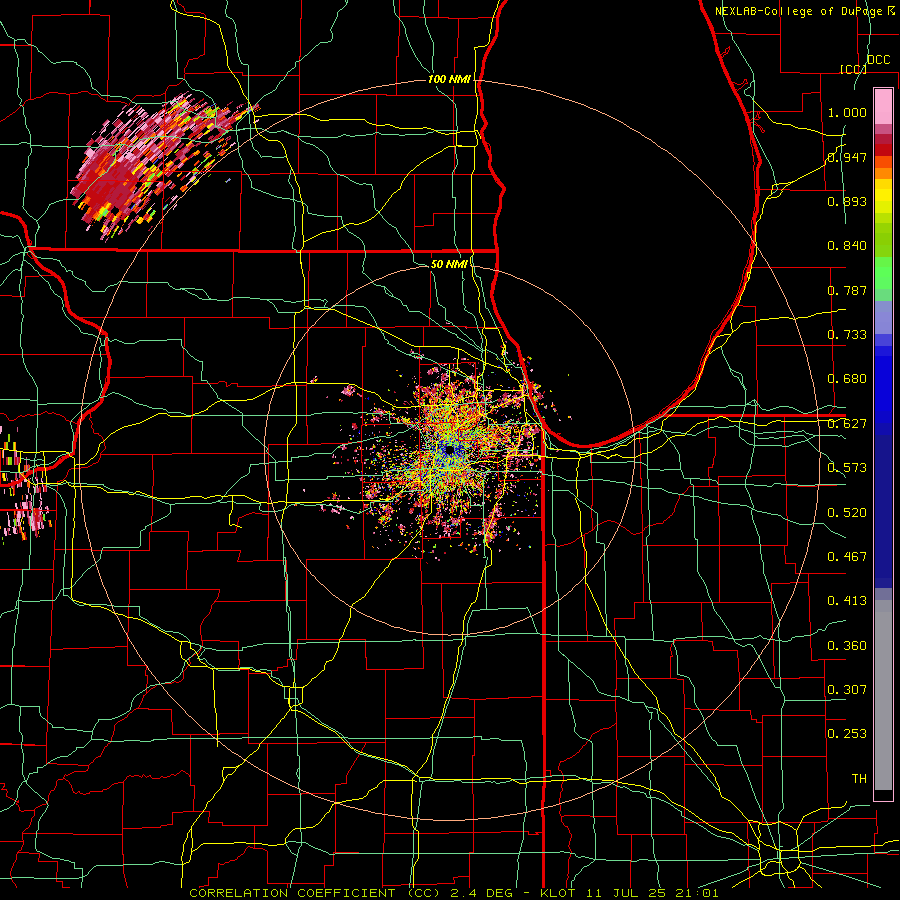The image size is (900, 900).
Task: Click the TH label on scale
Action: click(x=859, y=779)
